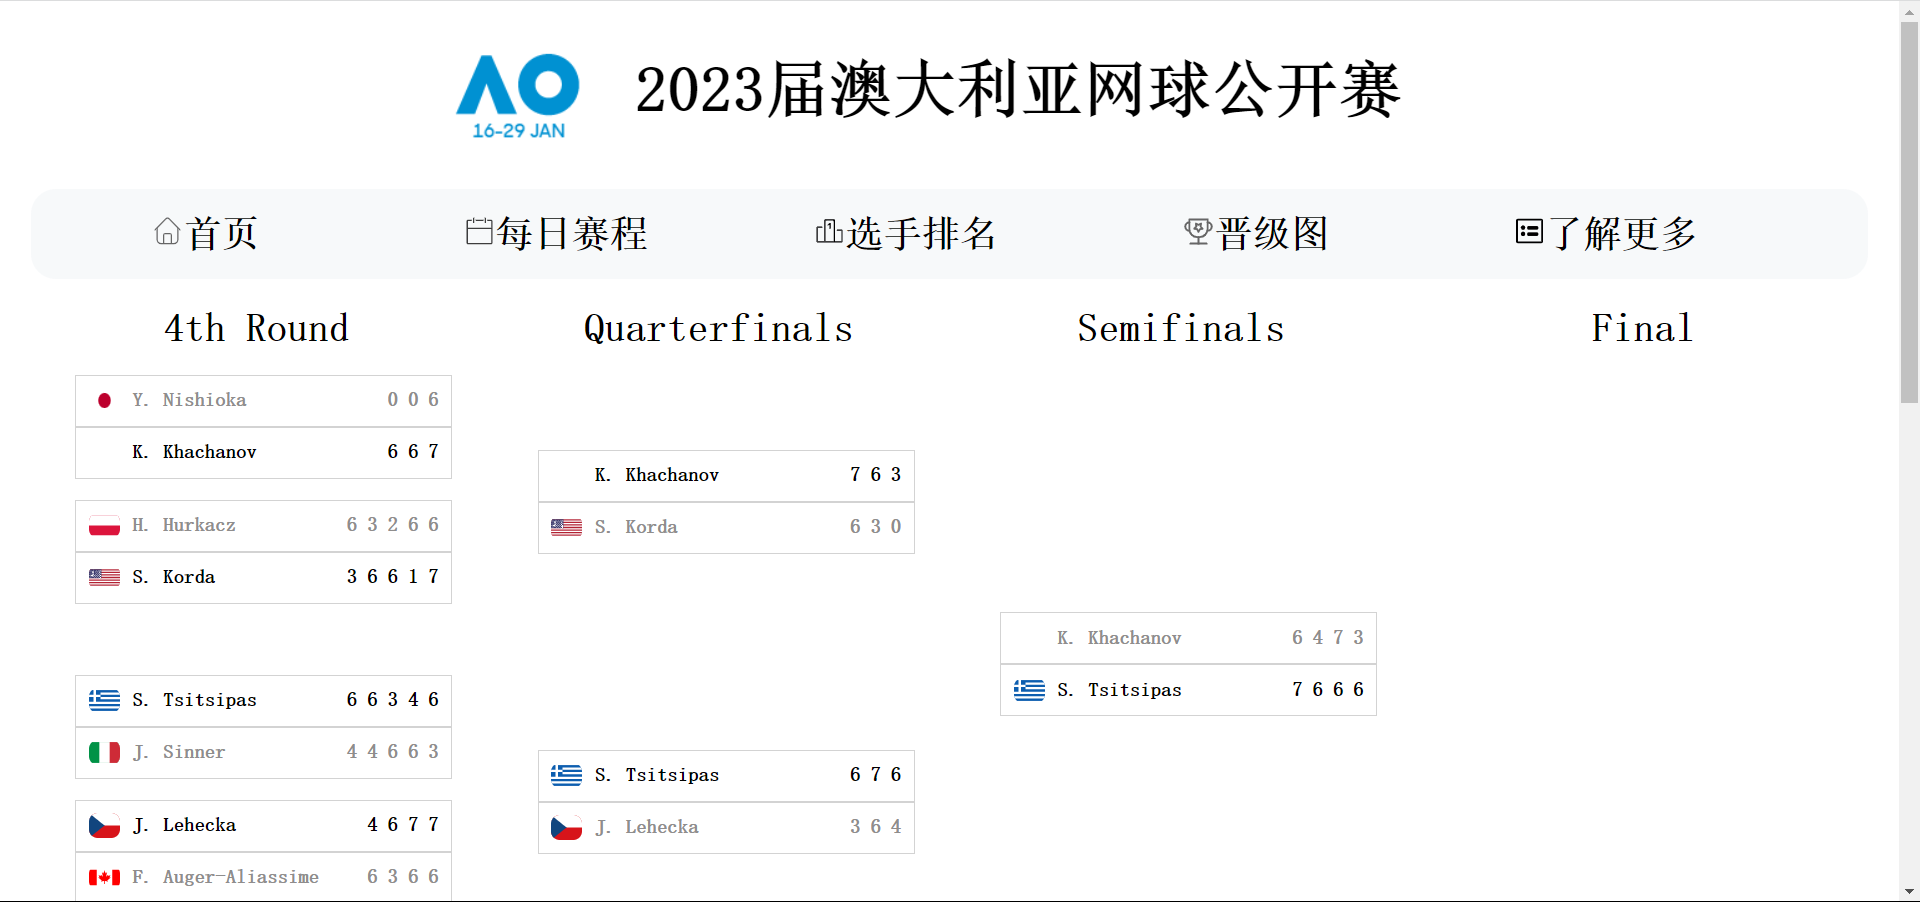Click the AO tournament logo
Viewport: 1920px width, 902px height.
(x=518, y=96)
